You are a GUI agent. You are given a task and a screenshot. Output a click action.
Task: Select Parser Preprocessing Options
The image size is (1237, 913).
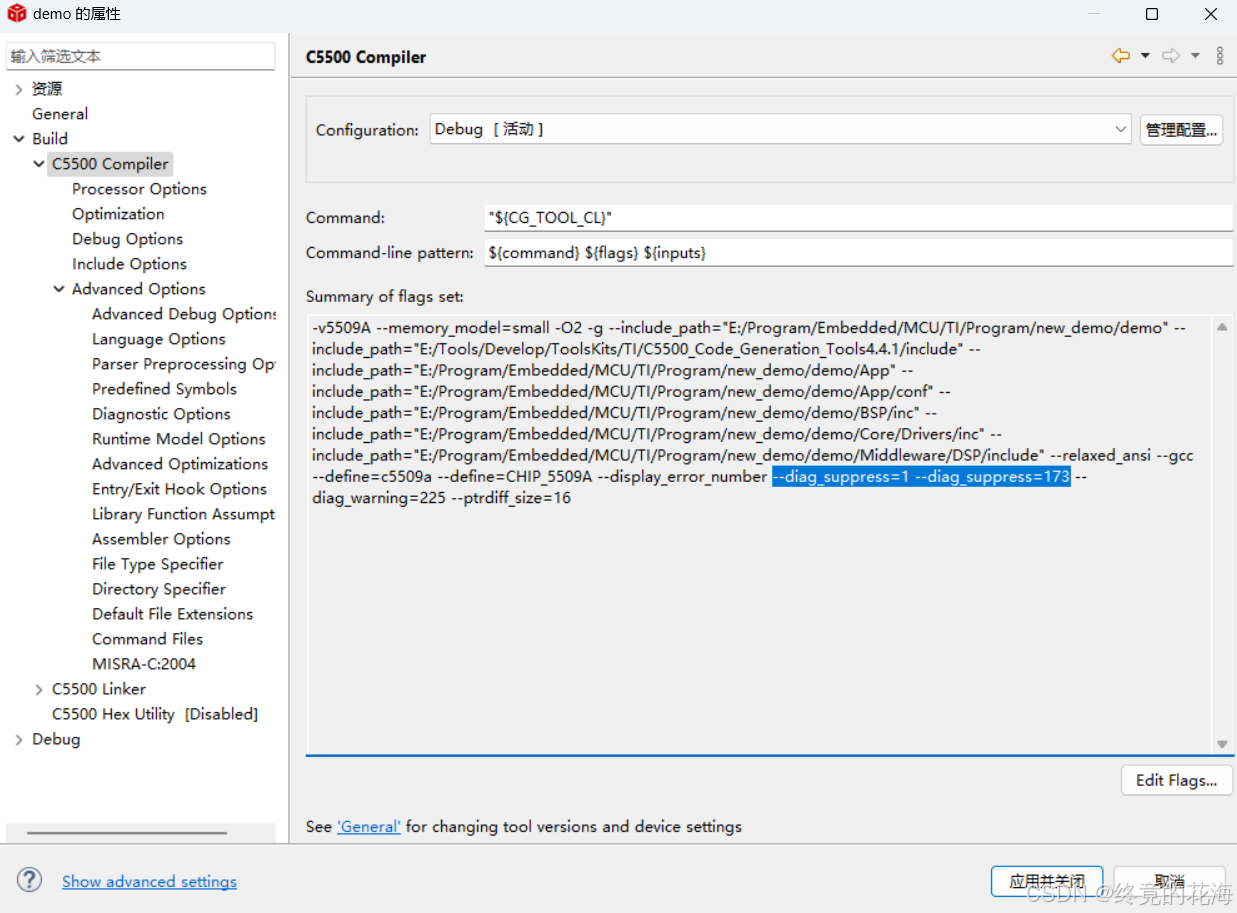[x=184, y=364]
